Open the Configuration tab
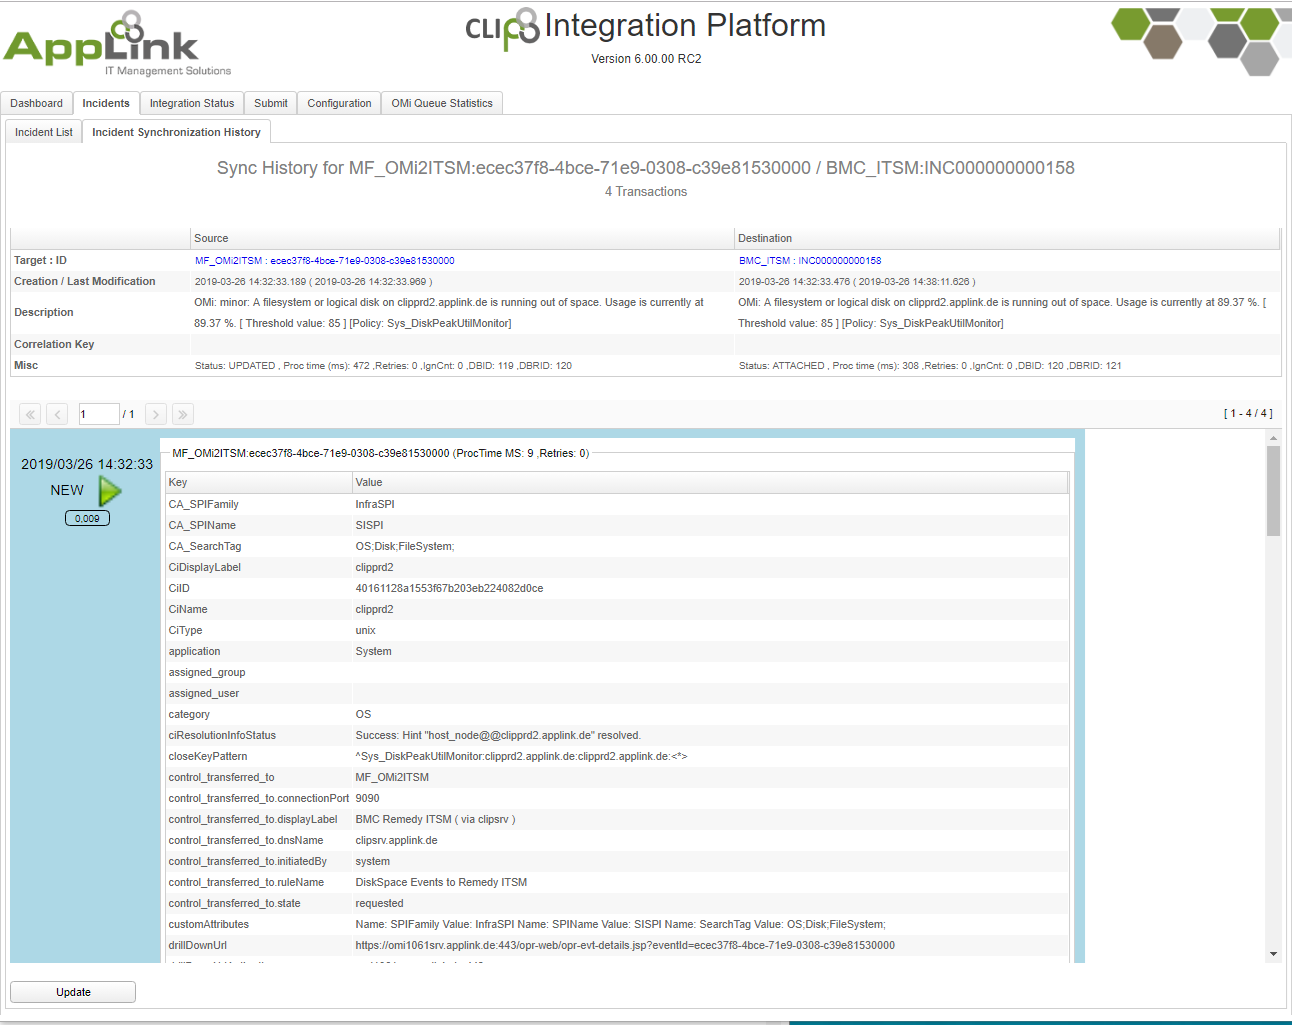This screenshot has width=1292, height=1025. pyautogui.click(x=339, y=103)
